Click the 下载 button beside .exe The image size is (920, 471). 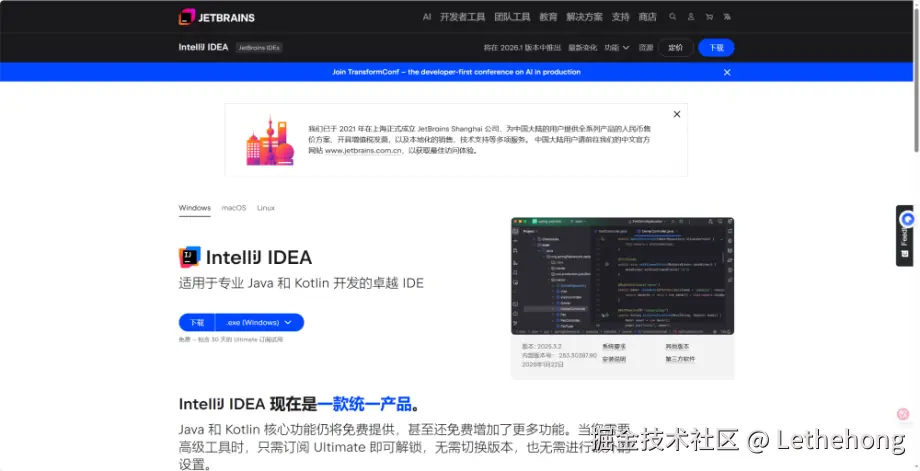point(197,323)
